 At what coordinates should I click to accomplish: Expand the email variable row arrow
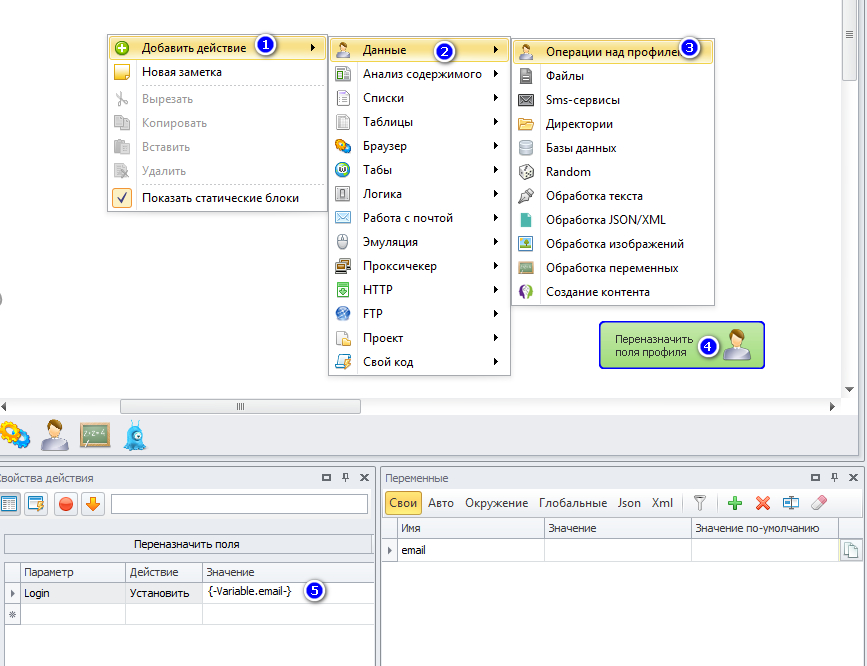click(x=389, y=550)
